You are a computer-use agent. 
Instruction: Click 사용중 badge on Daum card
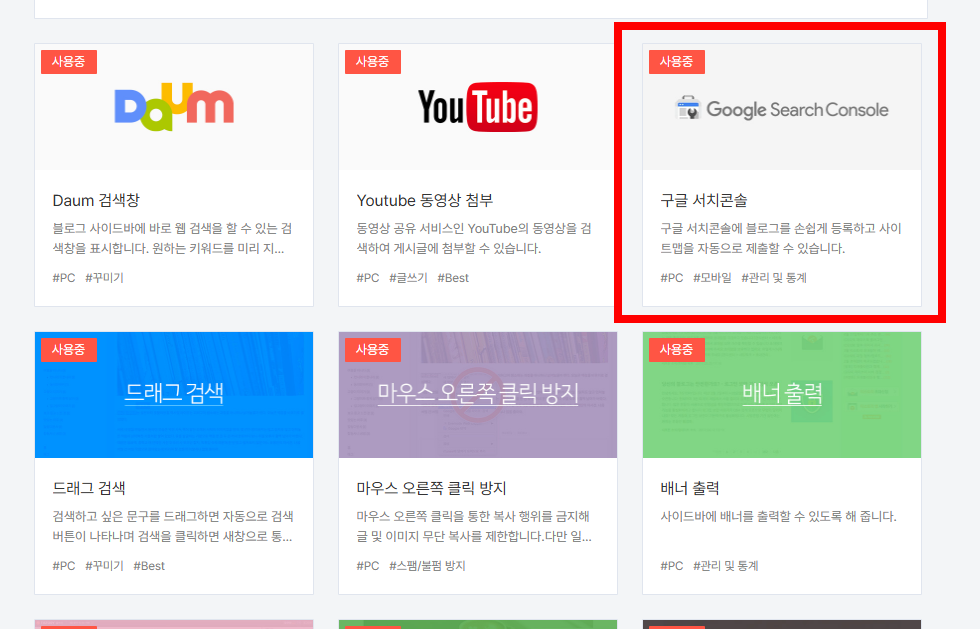click(x=69, y=62)
